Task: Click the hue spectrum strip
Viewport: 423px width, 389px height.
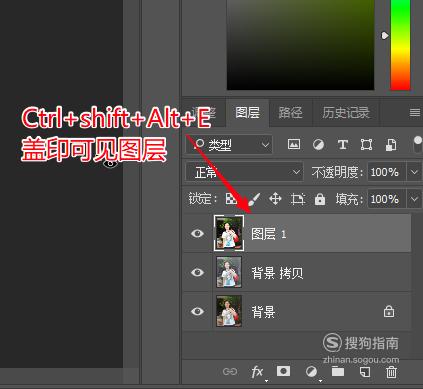Action: tap(400, 44)
